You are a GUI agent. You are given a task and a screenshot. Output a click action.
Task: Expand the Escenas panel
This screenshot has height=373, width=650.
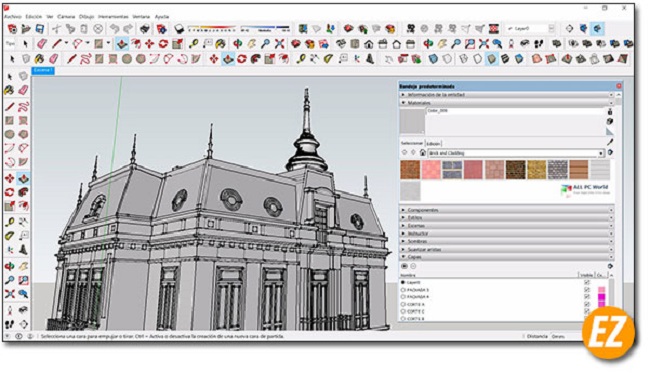click(x=507, y=225)
